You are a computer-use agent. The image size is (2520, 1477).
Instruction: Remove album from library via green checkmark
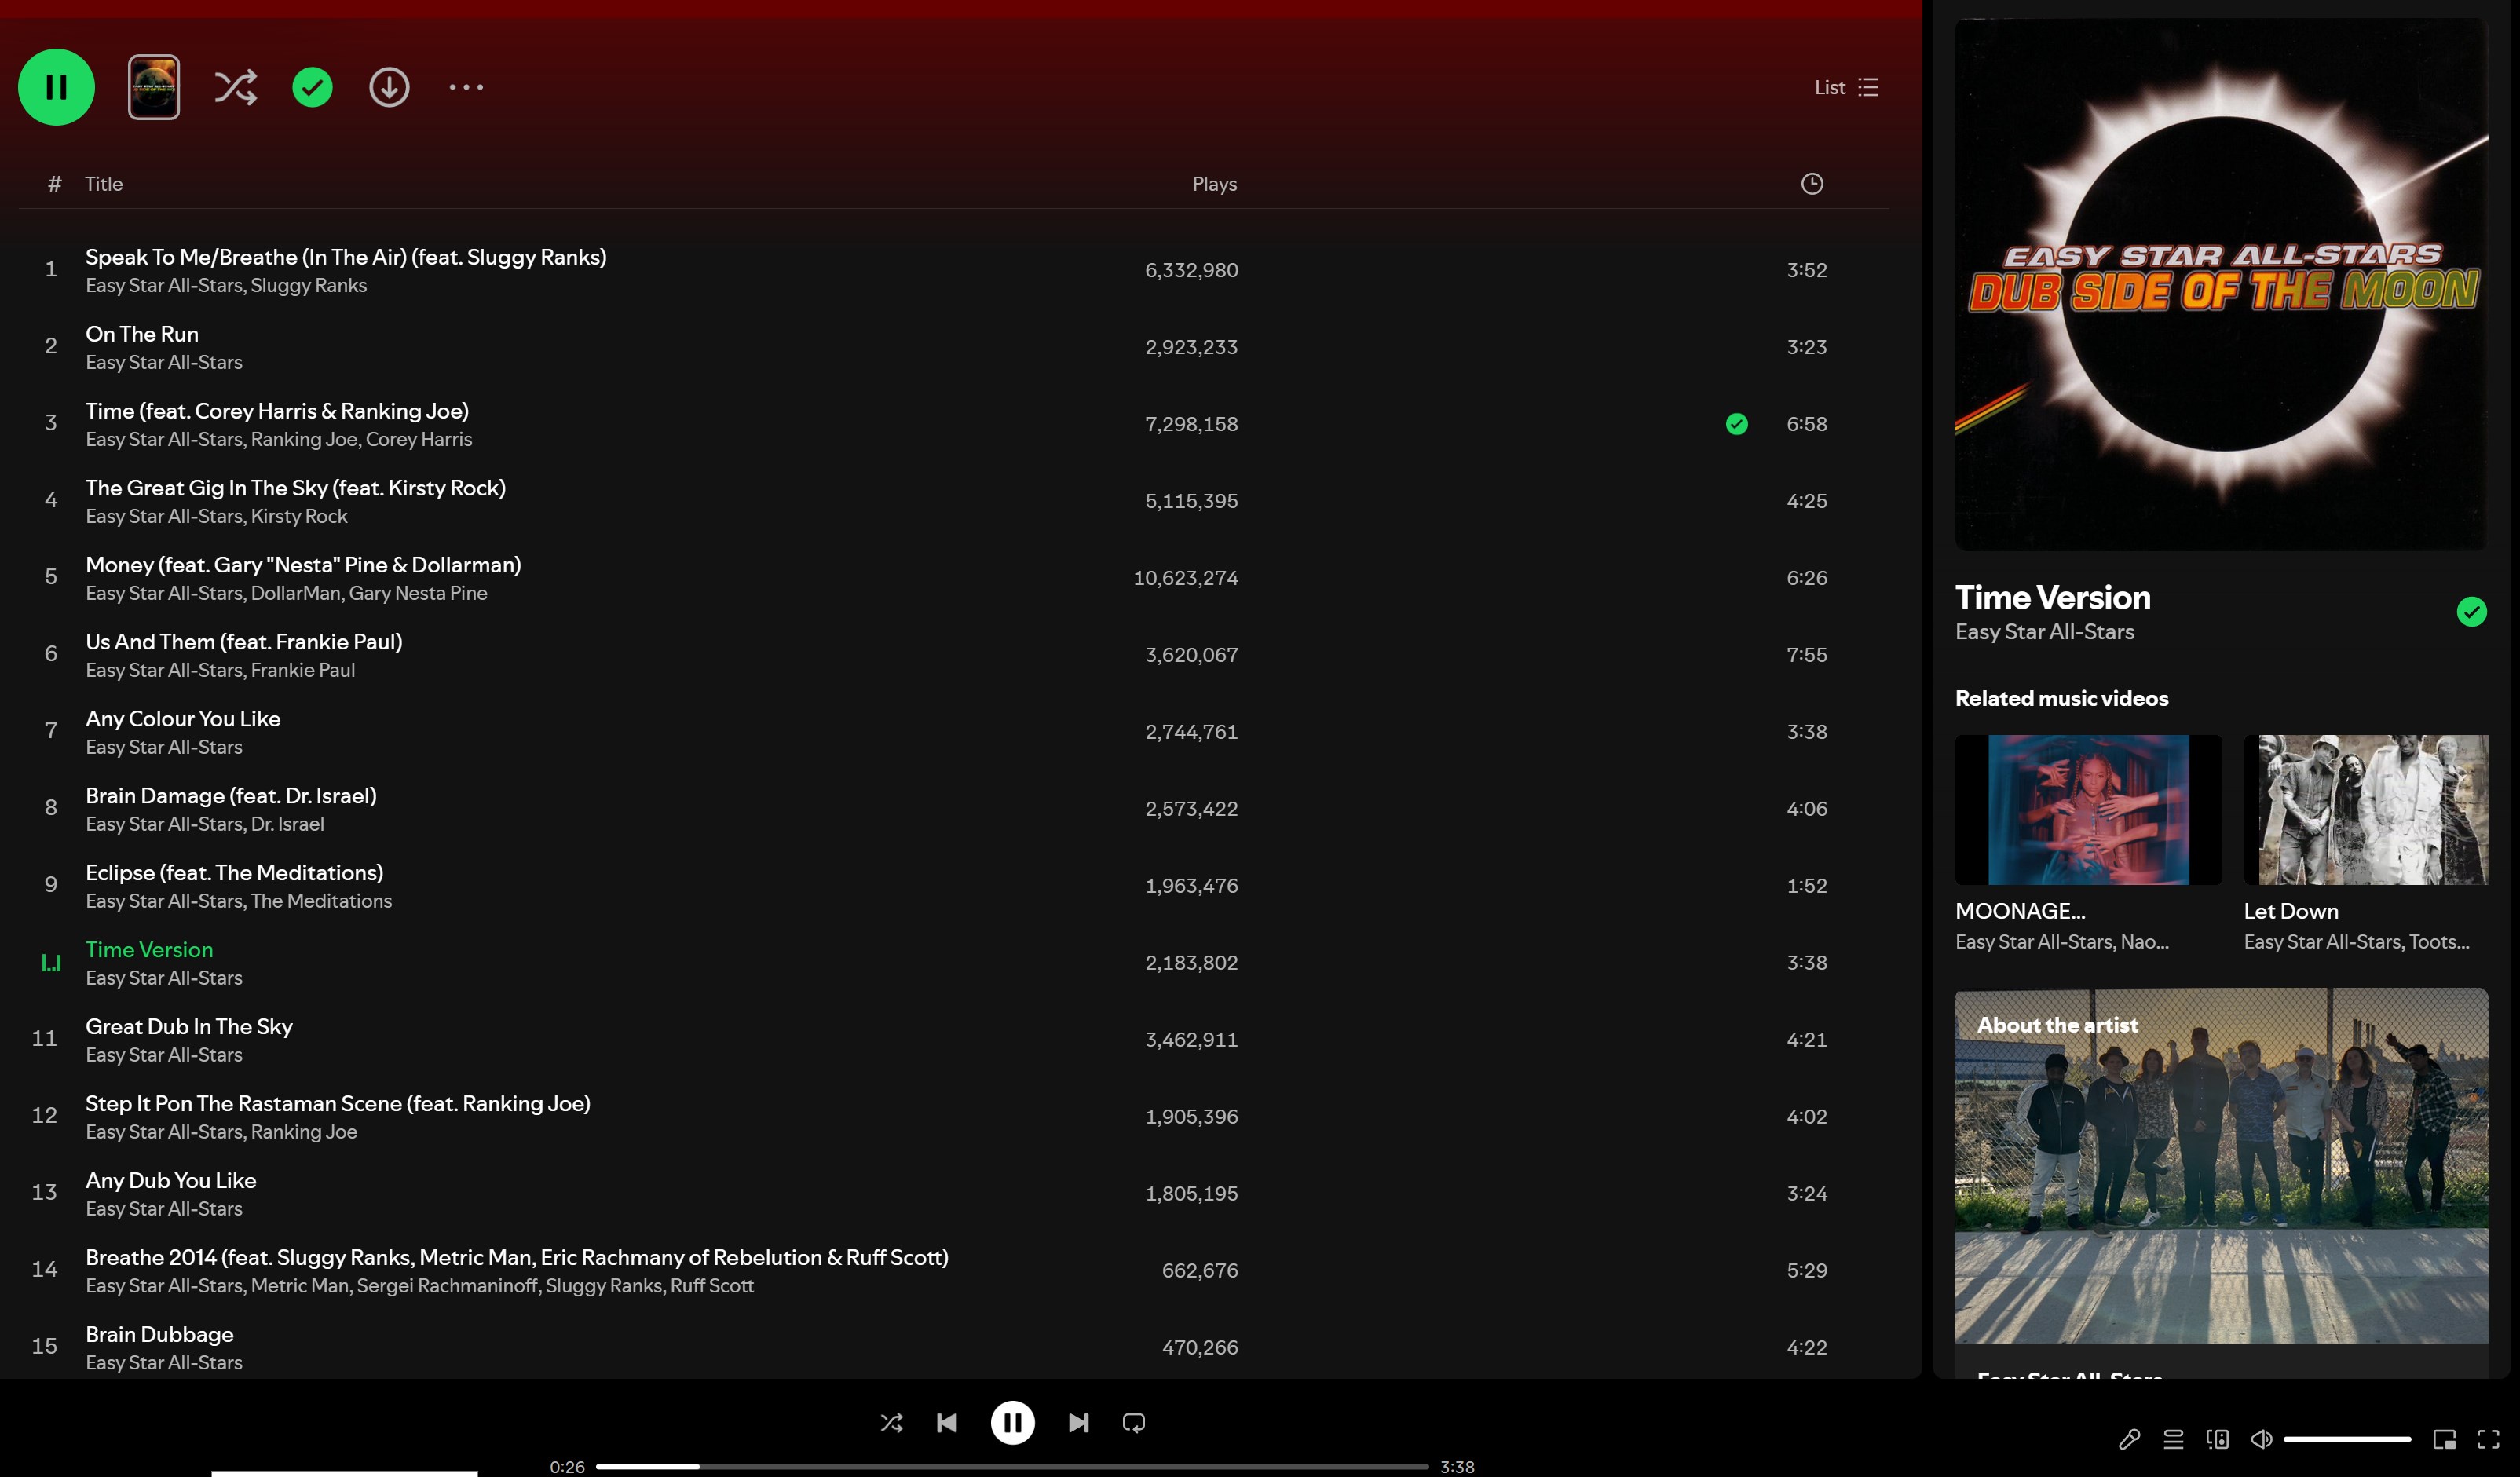click(312, 87)
